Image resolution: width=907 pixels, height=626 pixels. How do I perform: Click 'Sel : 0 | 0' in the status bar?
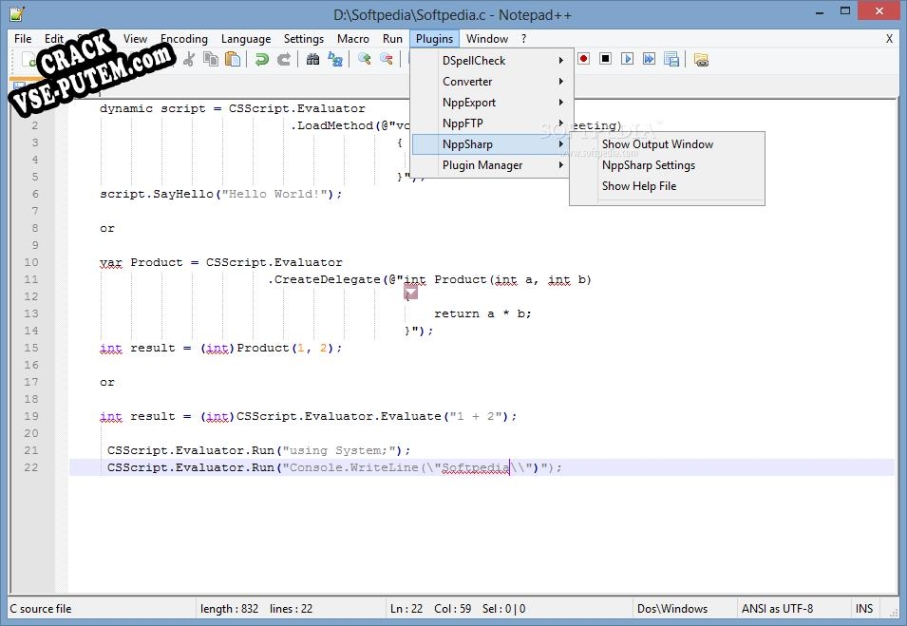point(504,609)
